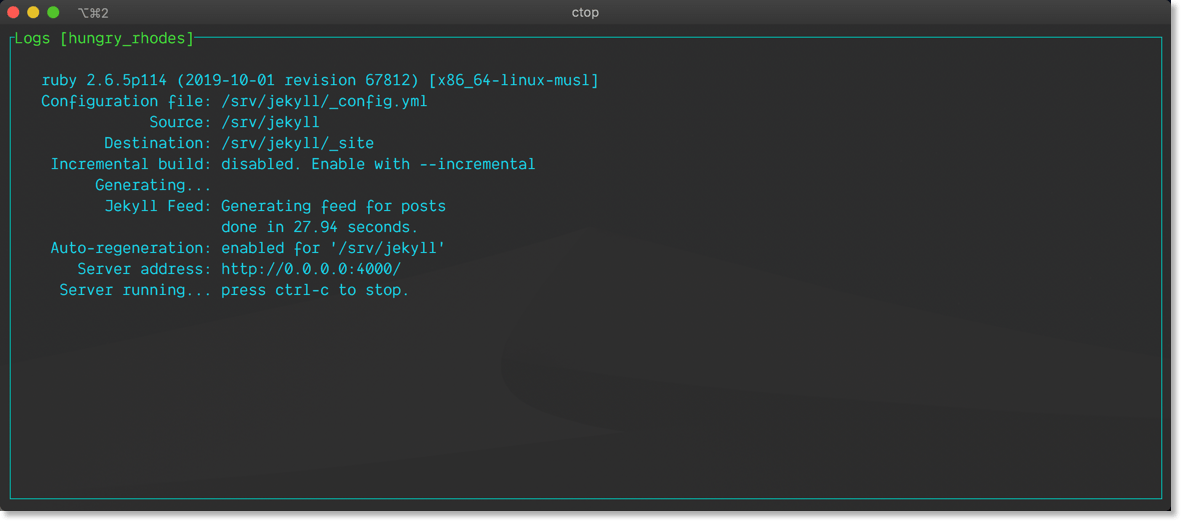Click the Source path /srv/jekyll
This screenshot has height=521, width=1181.
(x=270, y=122)
